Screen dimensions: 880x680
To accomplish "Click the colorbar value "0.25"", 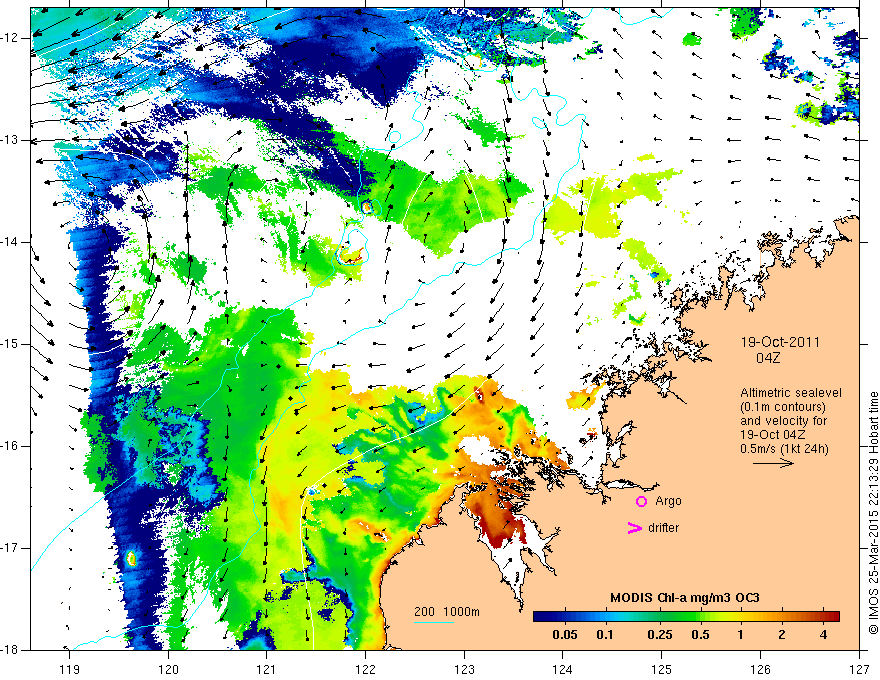I will (x=659, y=635).
